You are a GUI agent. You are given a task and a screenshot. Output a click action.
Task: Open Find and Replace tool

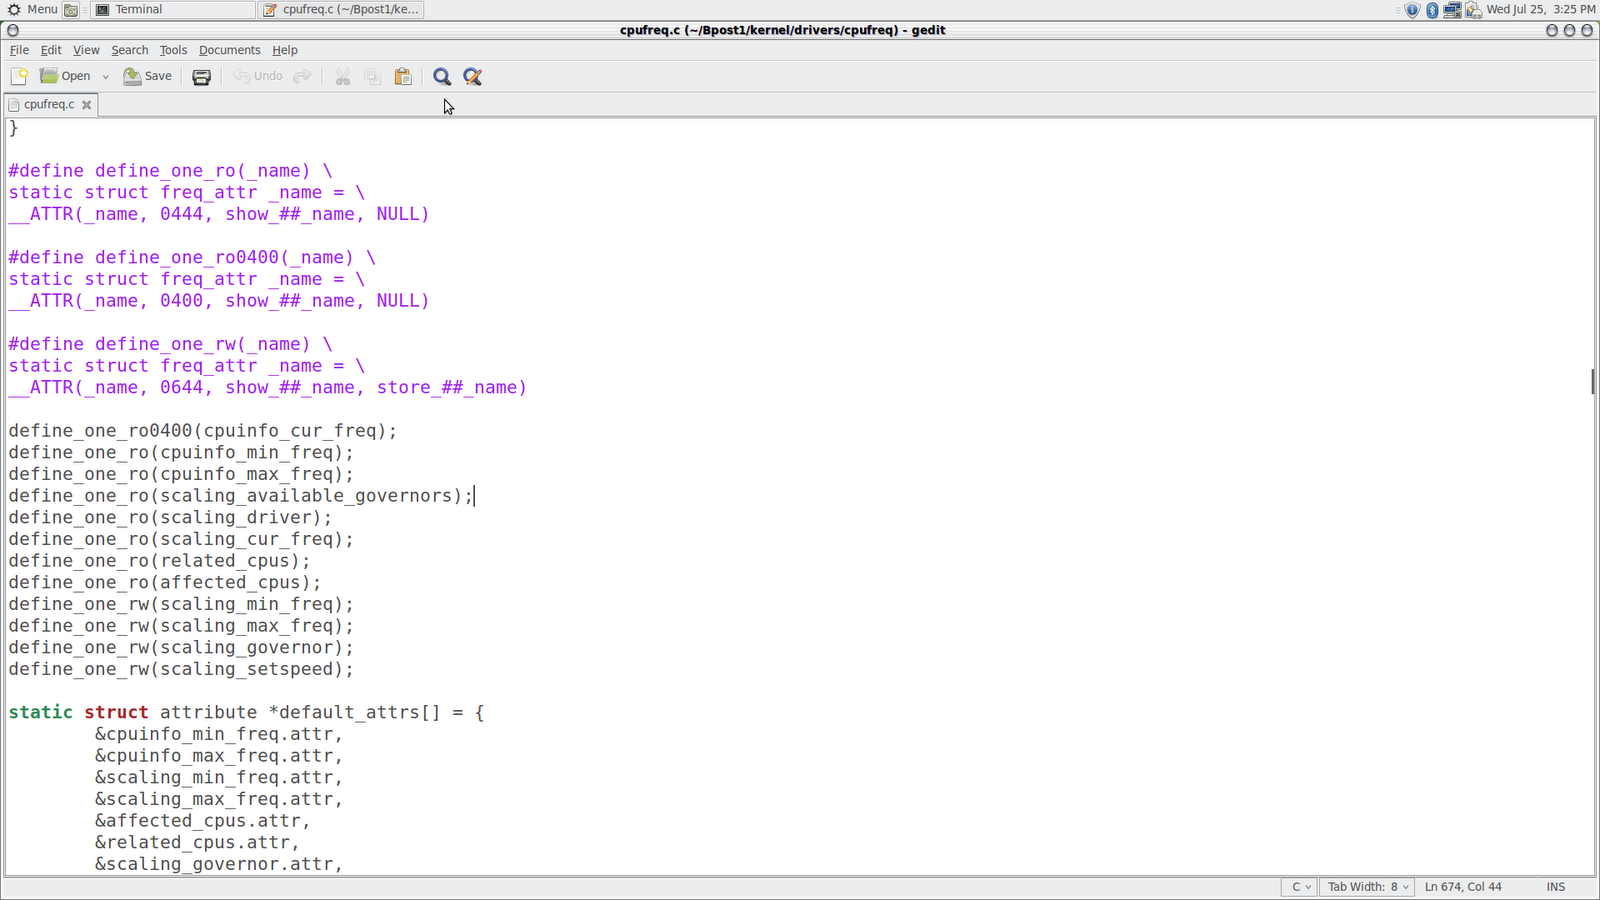pos(472,76)
